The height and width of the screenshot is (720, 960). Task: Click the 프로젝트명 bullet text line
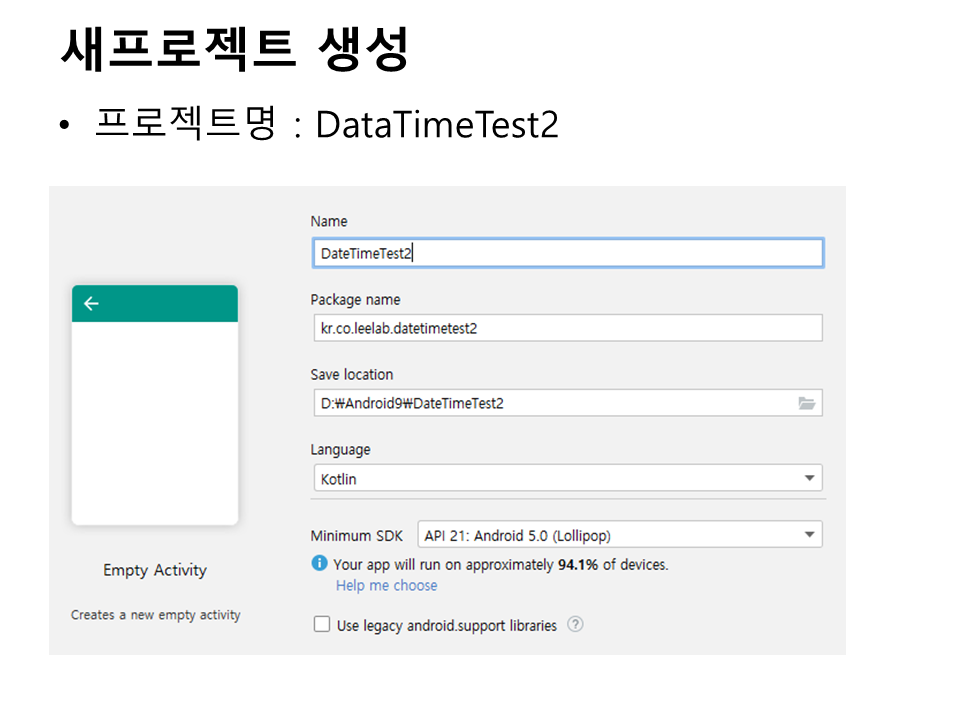[x=325, y=125]
